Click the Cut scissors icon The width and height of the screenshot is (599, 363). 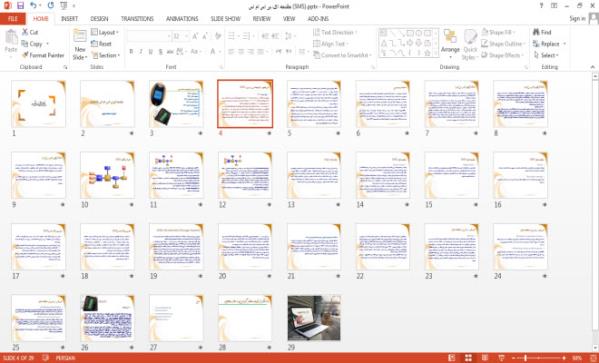(25, 32)
